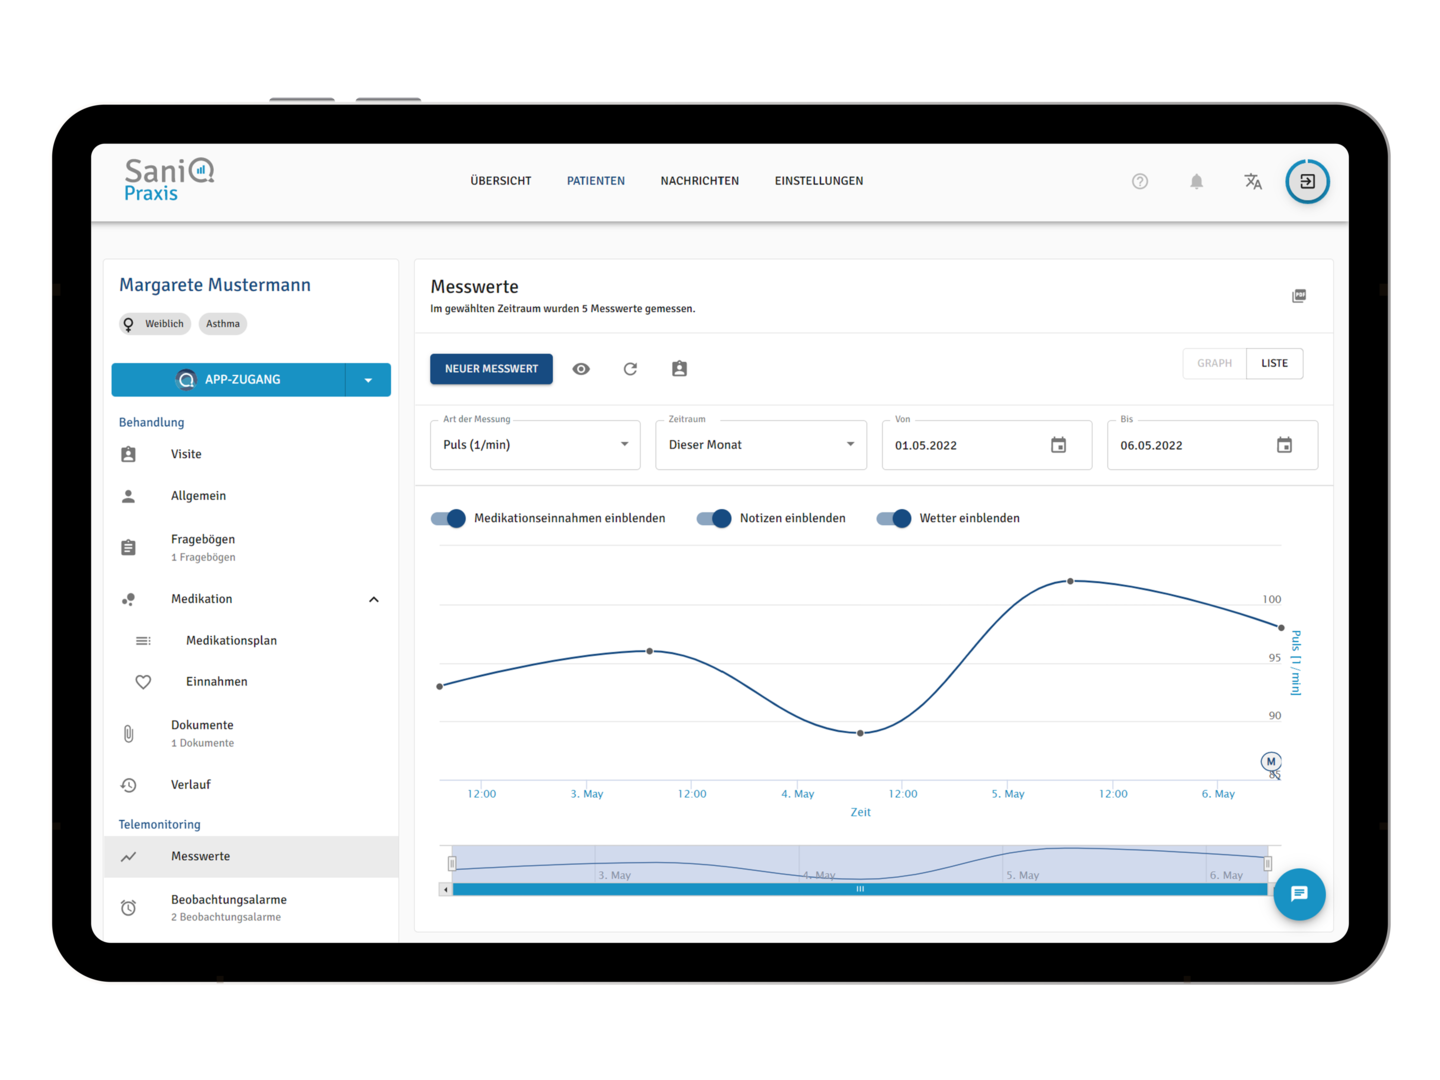Image resolution: width=1440 pixels, height=1080 pixels.
Task: Open calendar picker for Von date
Action: (1058, 445)
